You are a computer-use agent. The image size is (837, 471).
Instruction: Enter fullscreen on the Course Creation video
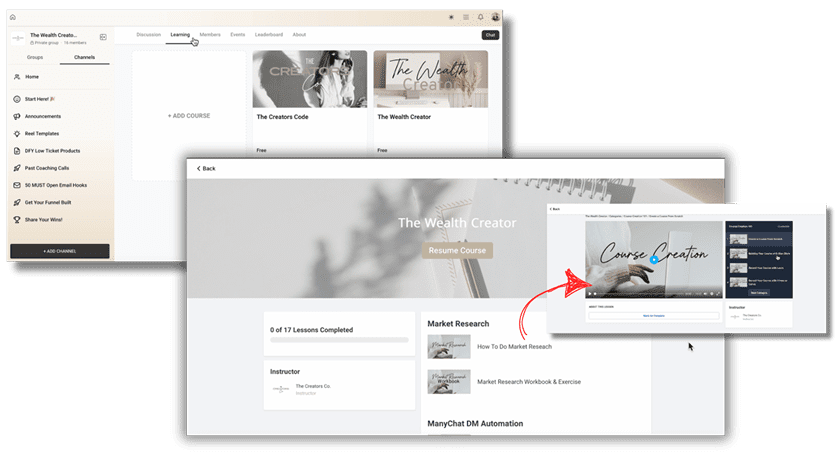[718, 294]
